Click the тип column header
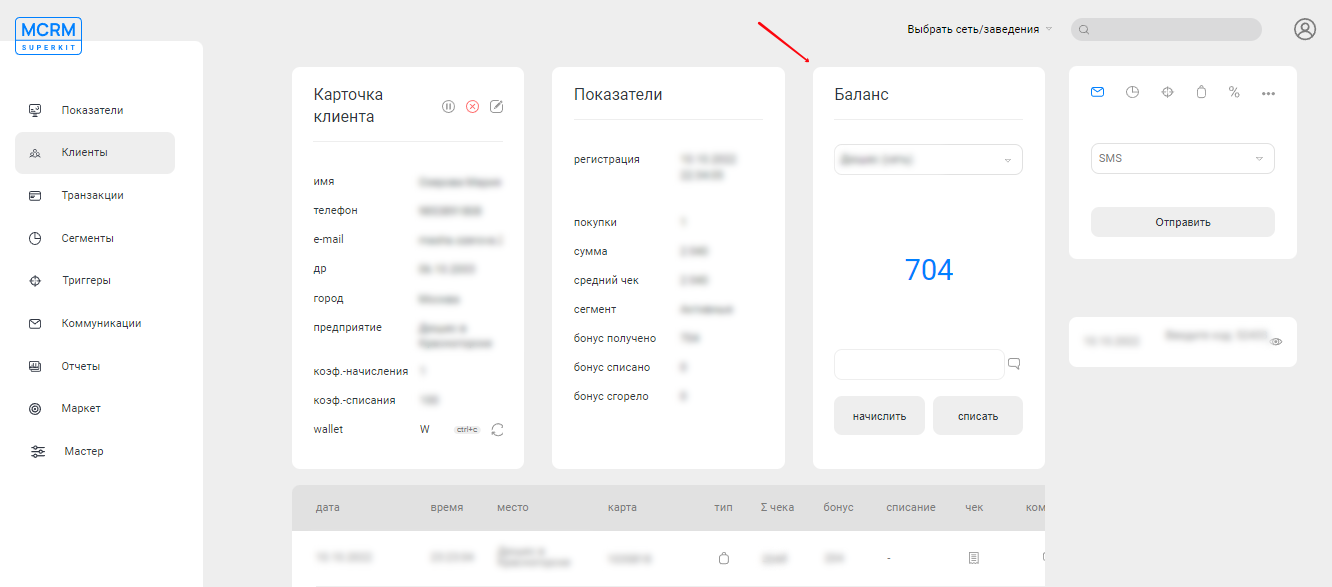Image resolution: width=1332 pixels, height=587 pixels. pos(724,507)
